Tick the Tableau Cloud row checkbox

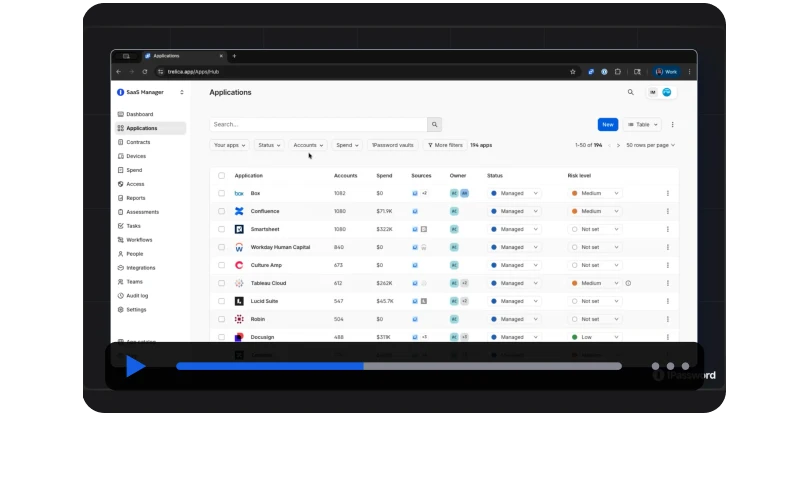(x=222, y=283)
